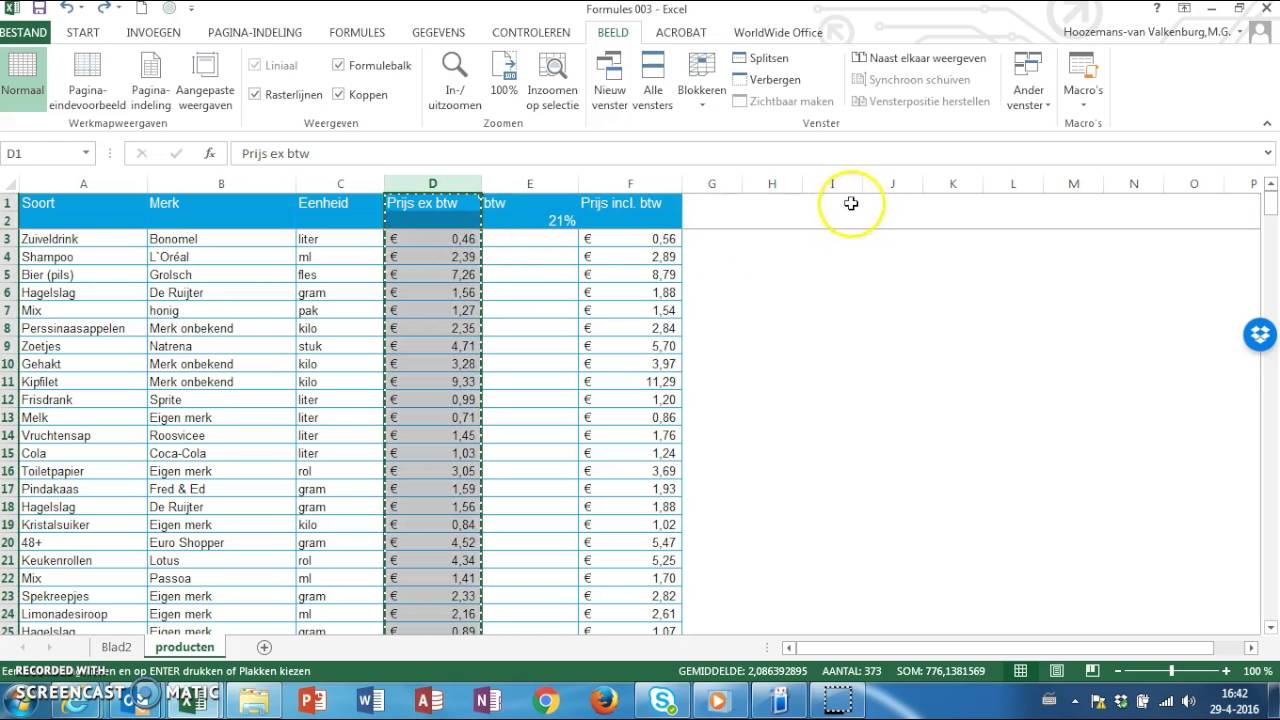1280x720 pixels.
Task: Open Google Chrome from the taskbar
Action: [546, 701]
